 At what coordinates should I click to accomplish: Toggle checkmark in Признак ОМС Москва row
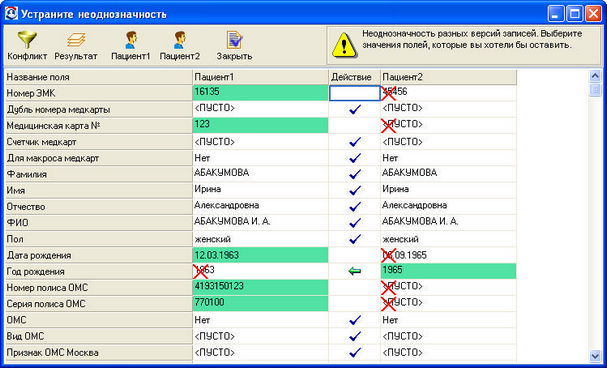pos(355,353)
